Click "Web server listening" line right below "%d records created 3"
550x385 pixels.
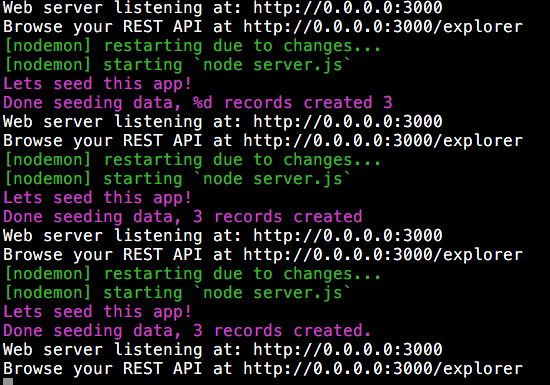(223, 122)
